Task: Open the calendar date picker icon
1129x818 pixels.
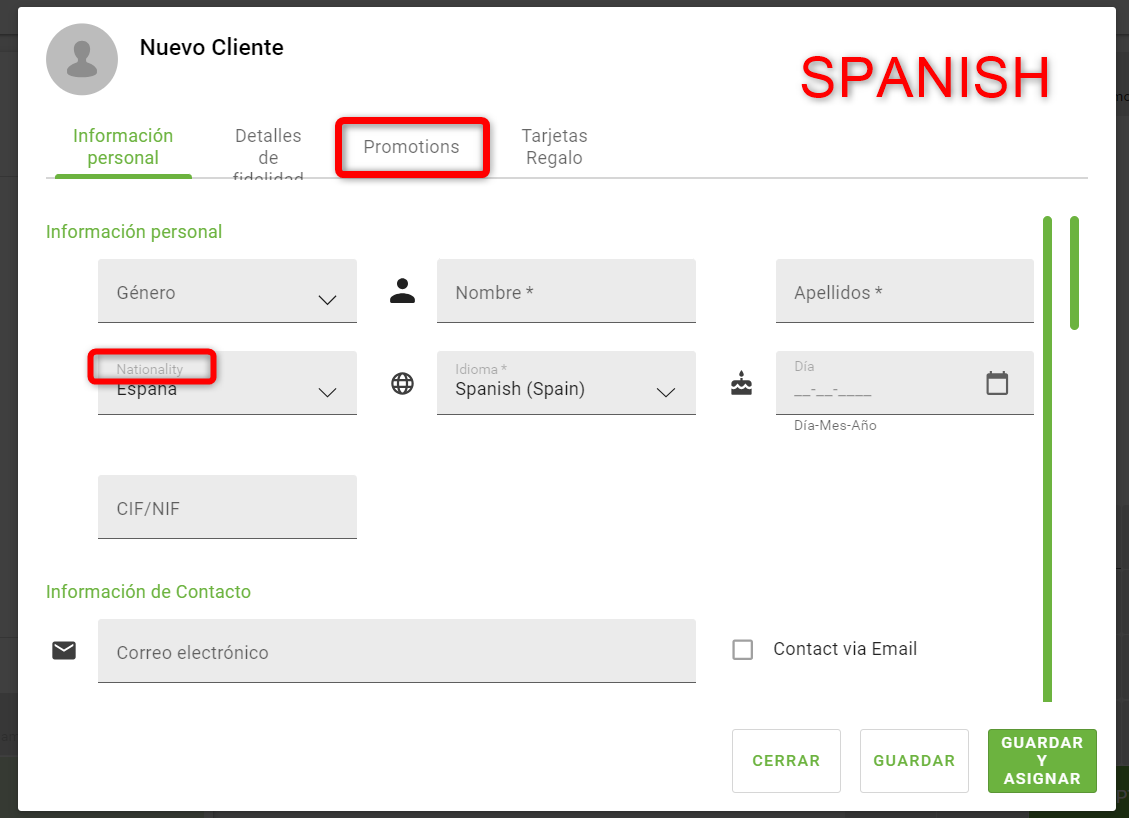Action: (997, 383)
